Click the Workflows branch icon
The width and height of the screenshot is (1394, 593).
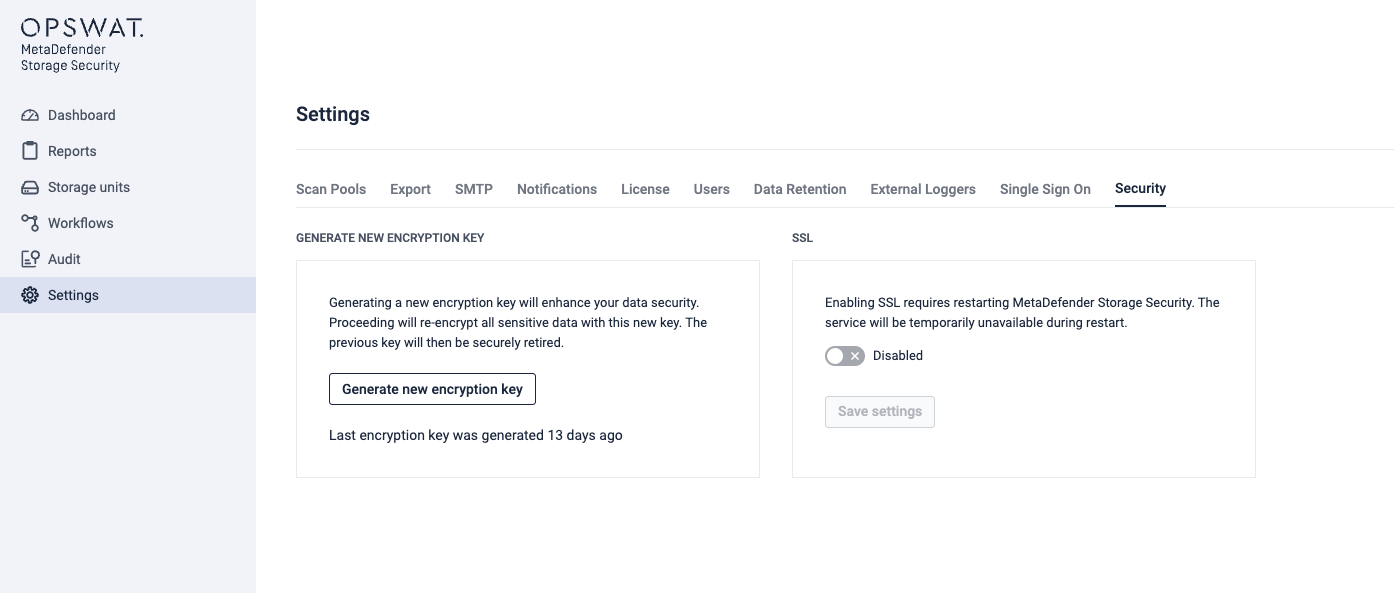pos(30,223)
